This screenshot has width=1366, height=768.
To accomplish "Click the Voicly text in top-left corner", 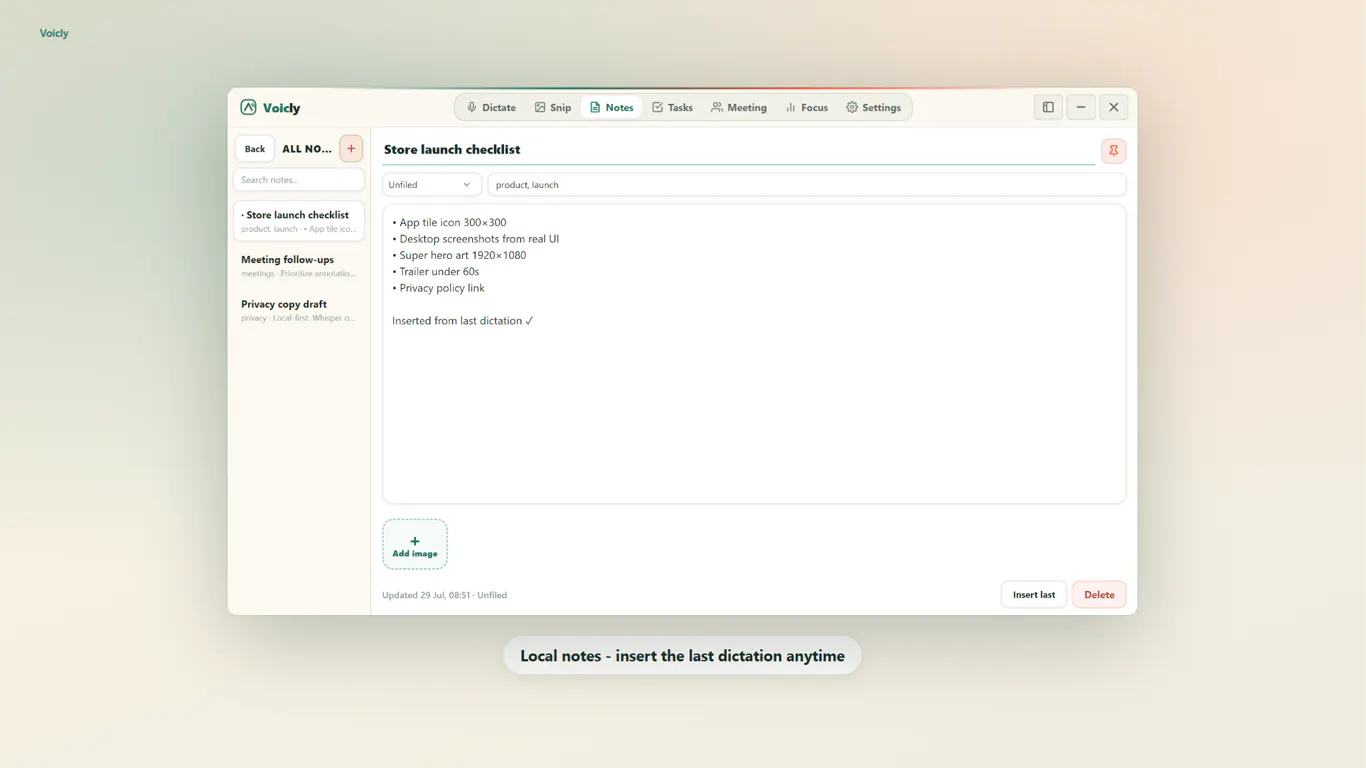I will pos(54,33).
